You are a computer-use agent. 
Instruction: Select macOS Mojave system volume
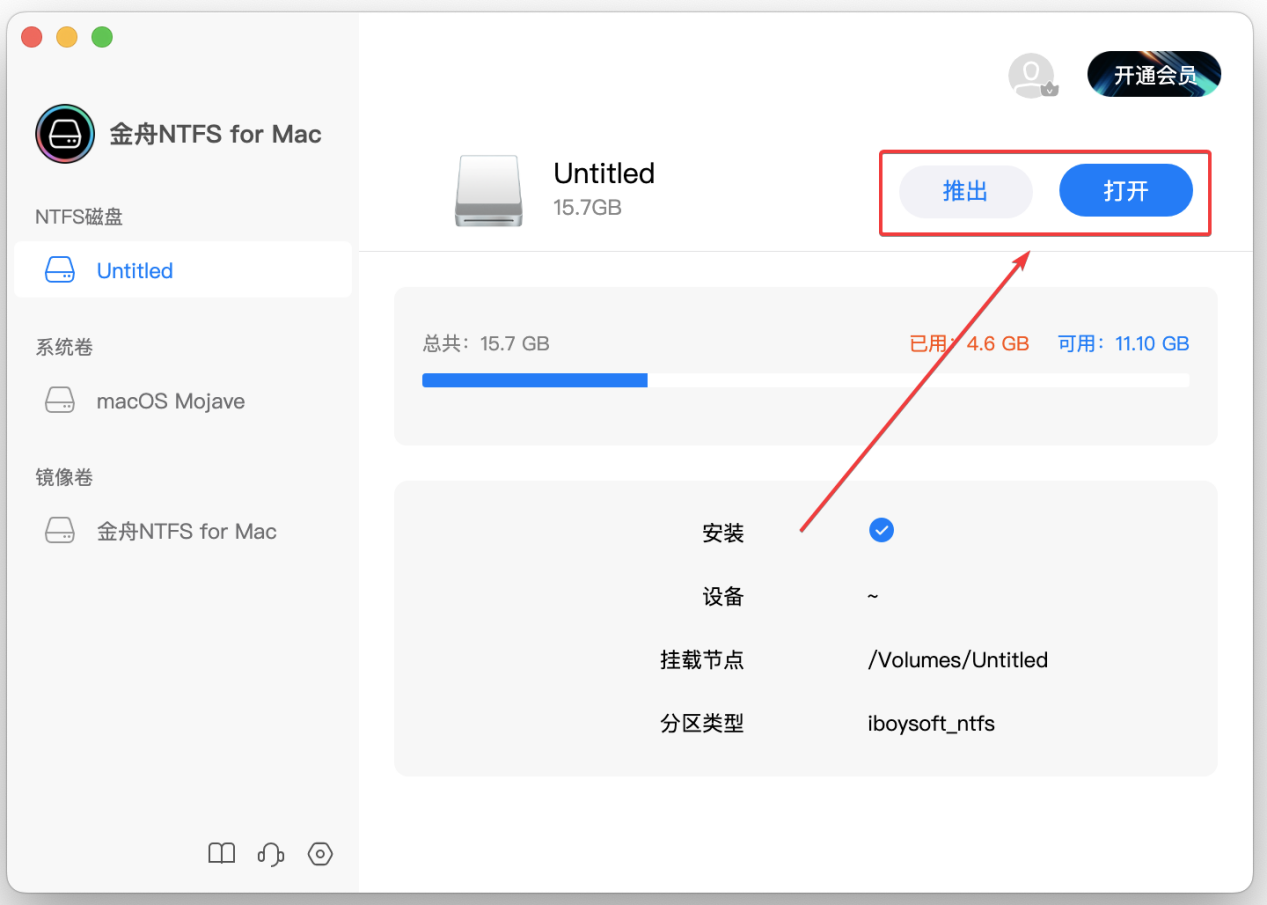pyautogui.click(x=183, y=401)
